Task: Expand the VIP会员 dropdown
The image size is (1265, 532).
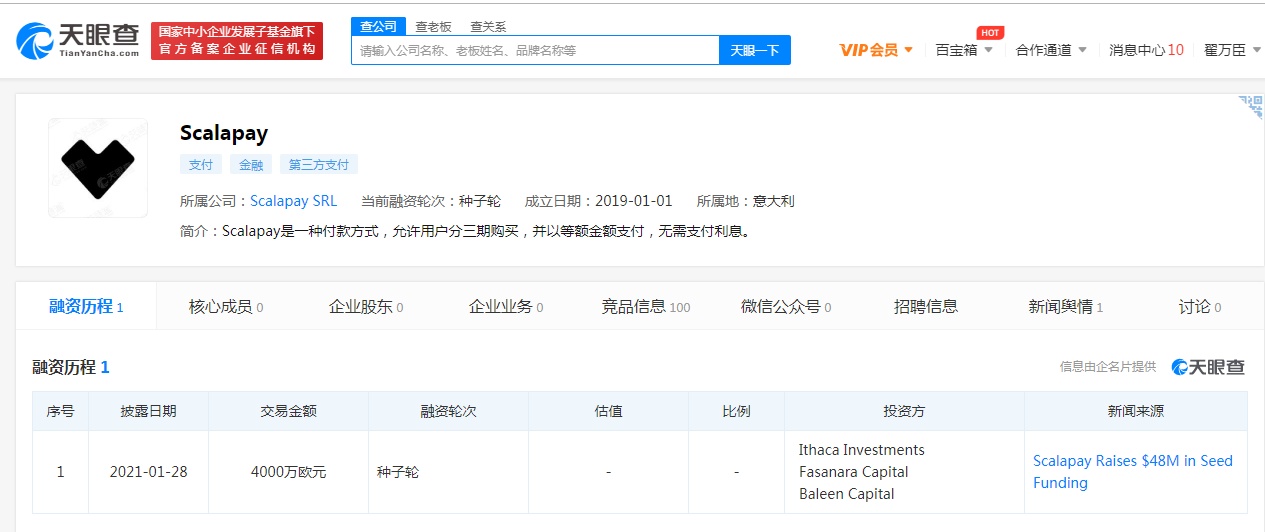Action: point(876,49)
